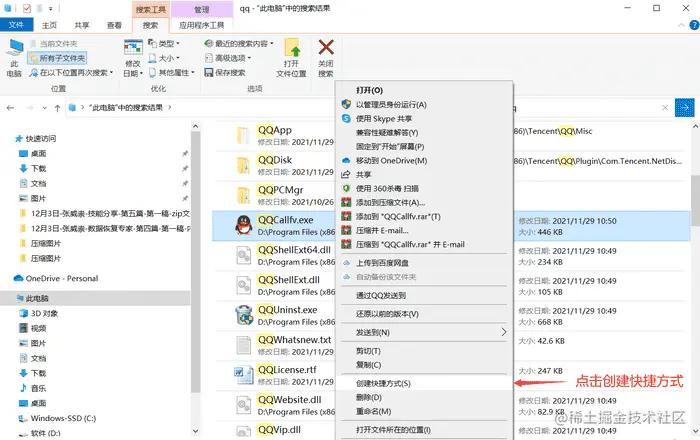Select 快速访问 in navigation pane
Image resolution: width=700 pixels, height=440 pixels.
(36, 138)
